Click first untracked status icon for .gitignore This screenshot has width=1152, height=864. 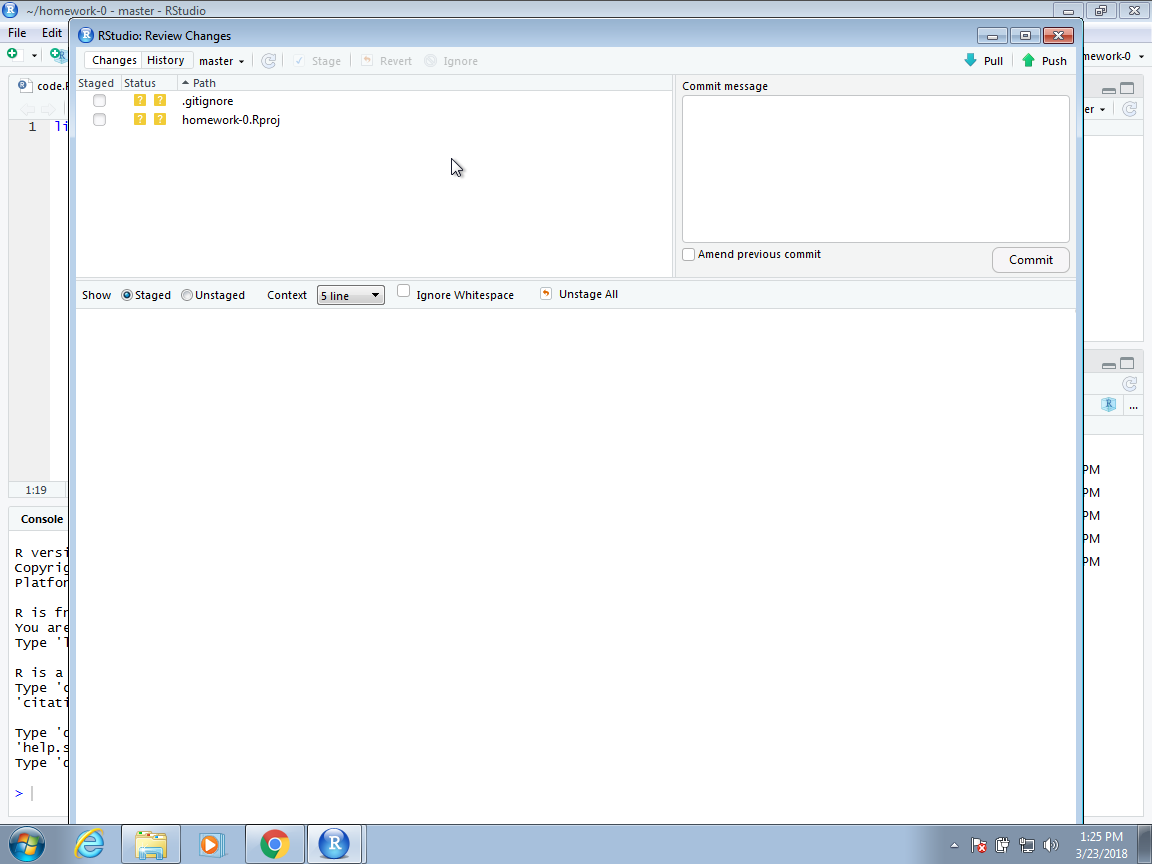(x=140, y=100)
